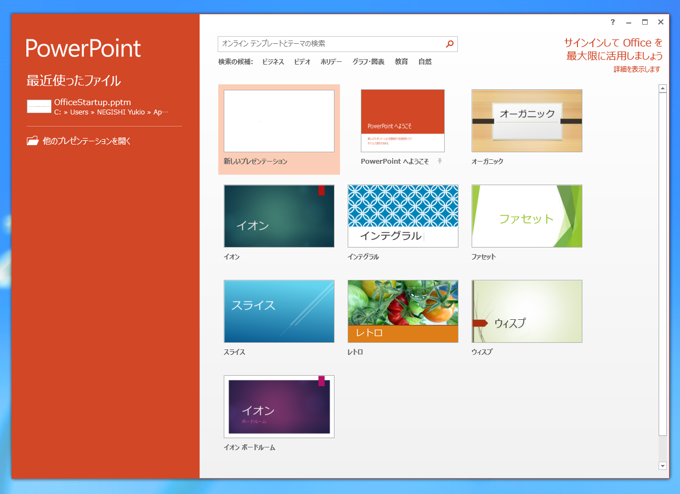Maximize the PowerPoint window
The width and height of the screenshot is (680, 494).
pos(645,22)
